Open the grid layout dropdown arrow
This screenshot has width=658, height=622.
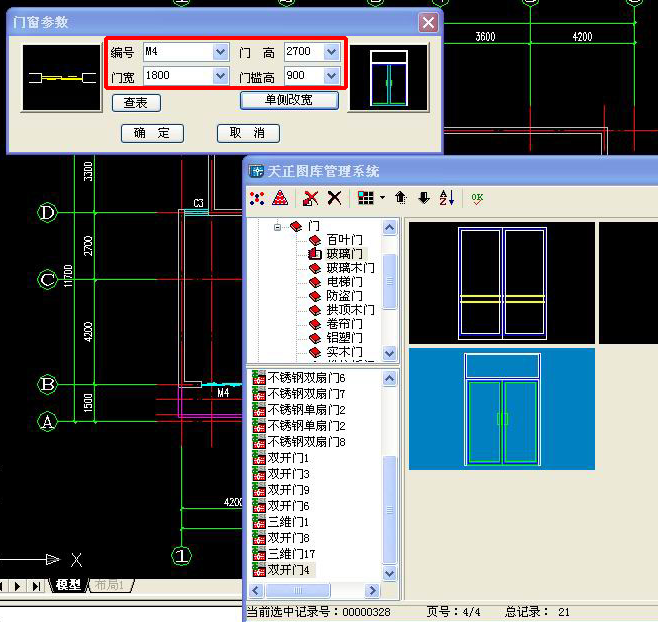tap(382, 197)
